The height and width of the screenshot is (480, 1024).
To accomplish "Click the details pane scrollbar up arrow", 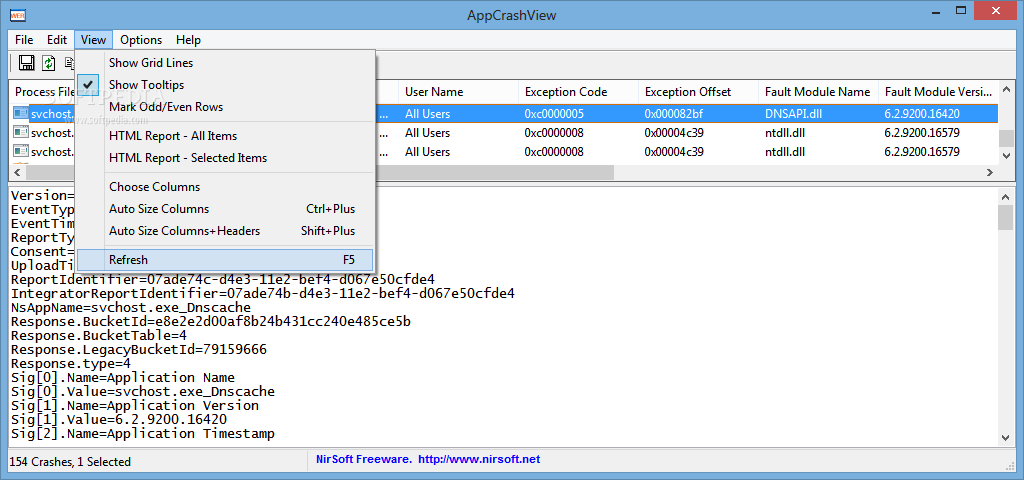I will pyautogui.click(x=1006, y=195).
